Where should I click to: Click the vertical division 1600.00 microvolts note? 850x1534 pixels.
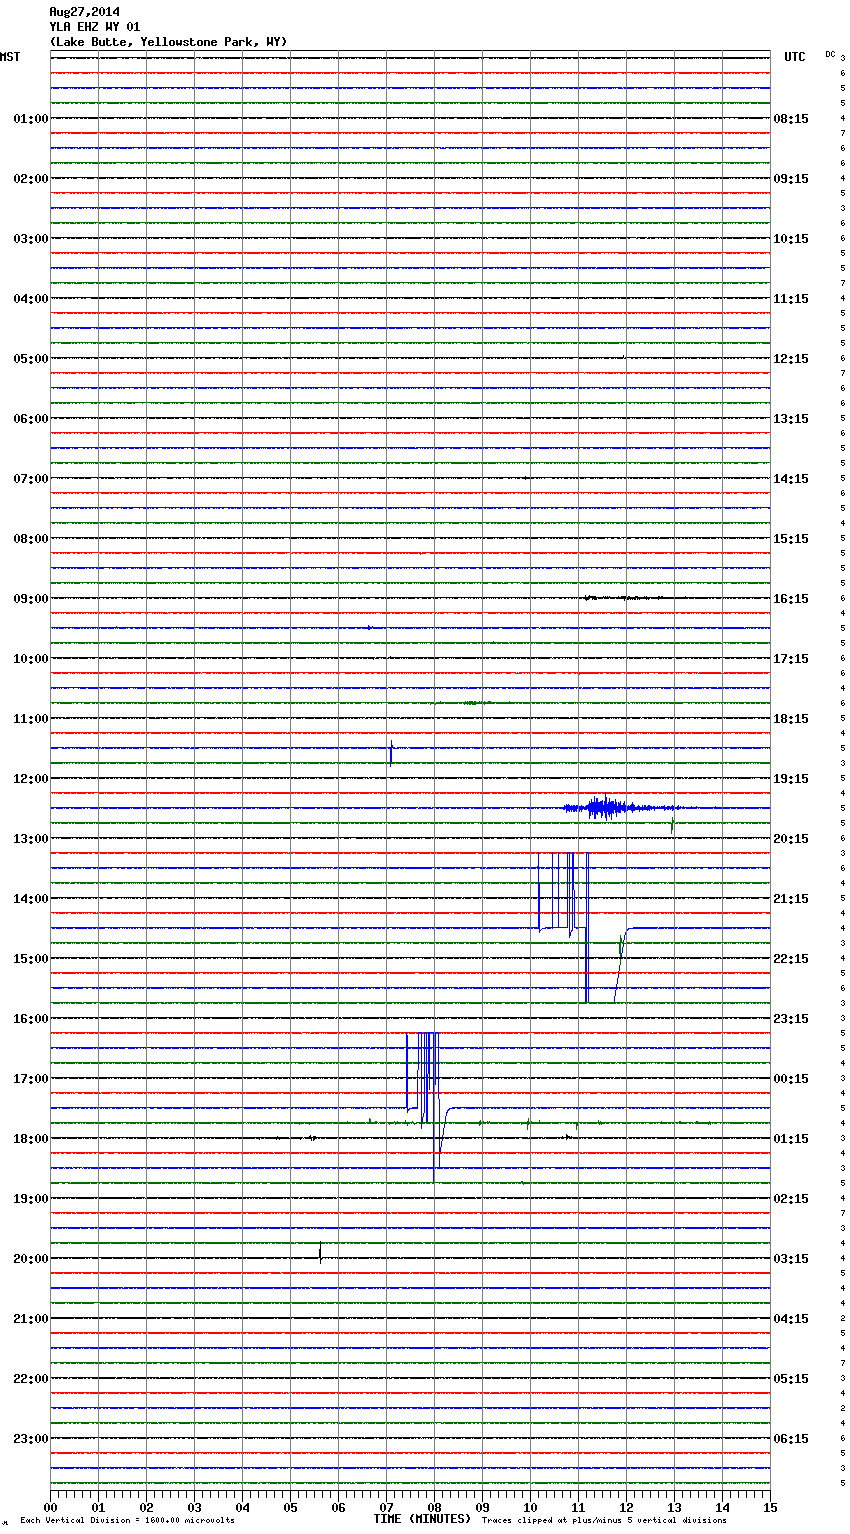[x=128, y=1521]
